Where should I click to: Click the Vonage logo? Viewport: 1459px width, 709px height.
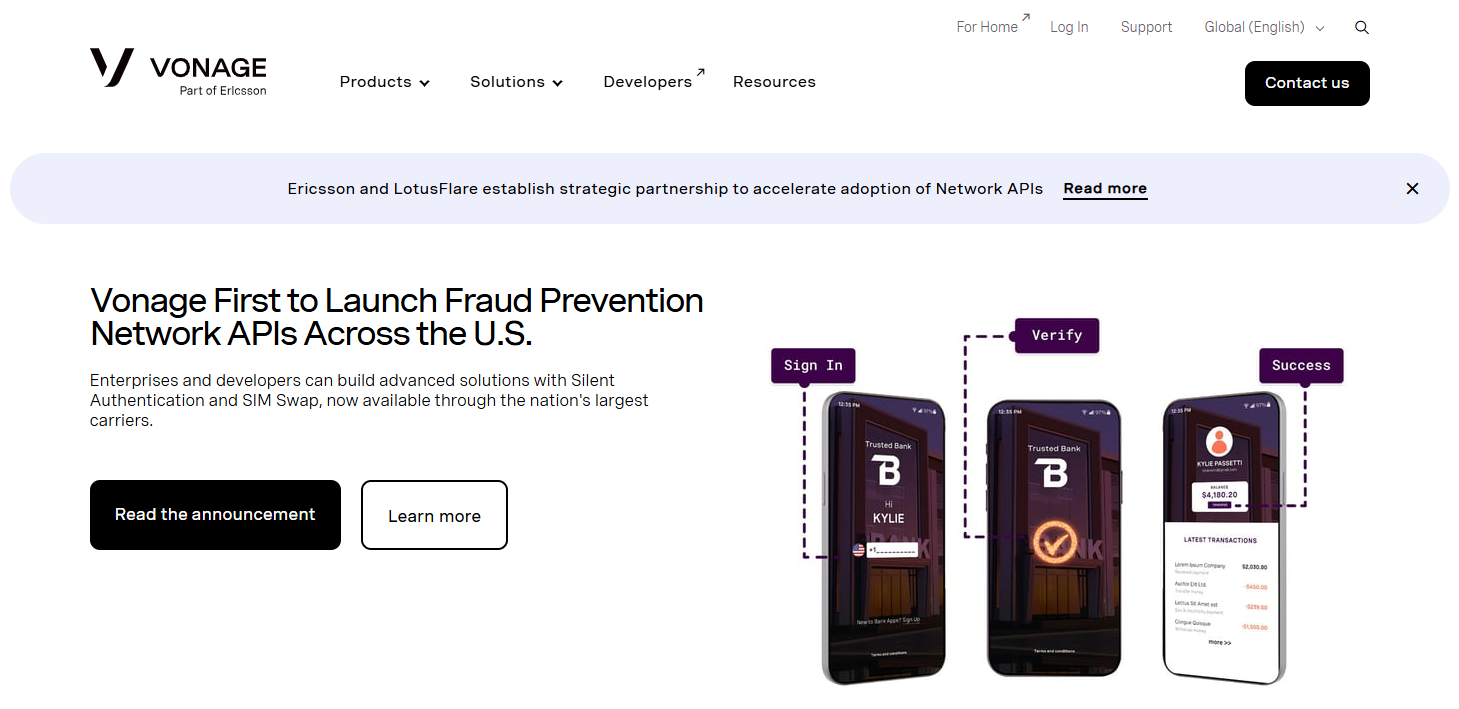(177, 72)
